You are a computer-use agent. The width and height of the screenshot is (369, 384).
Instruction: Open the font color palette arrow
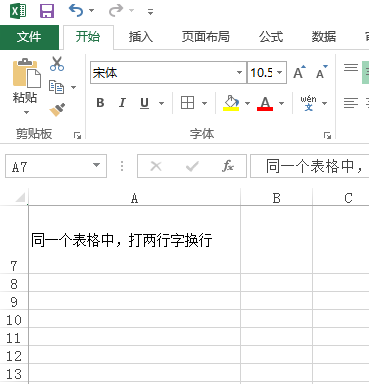coord(282,103)
